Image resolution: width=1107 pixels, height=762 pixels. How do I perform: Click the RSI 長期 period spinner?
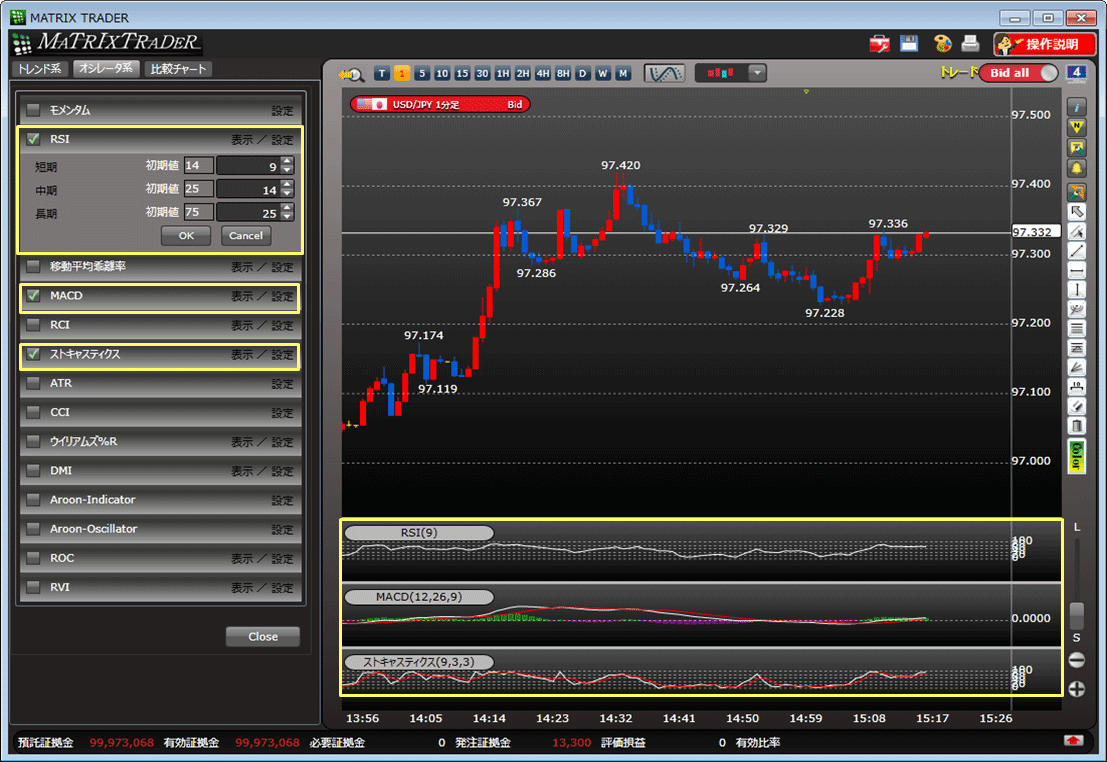point(287,213)
